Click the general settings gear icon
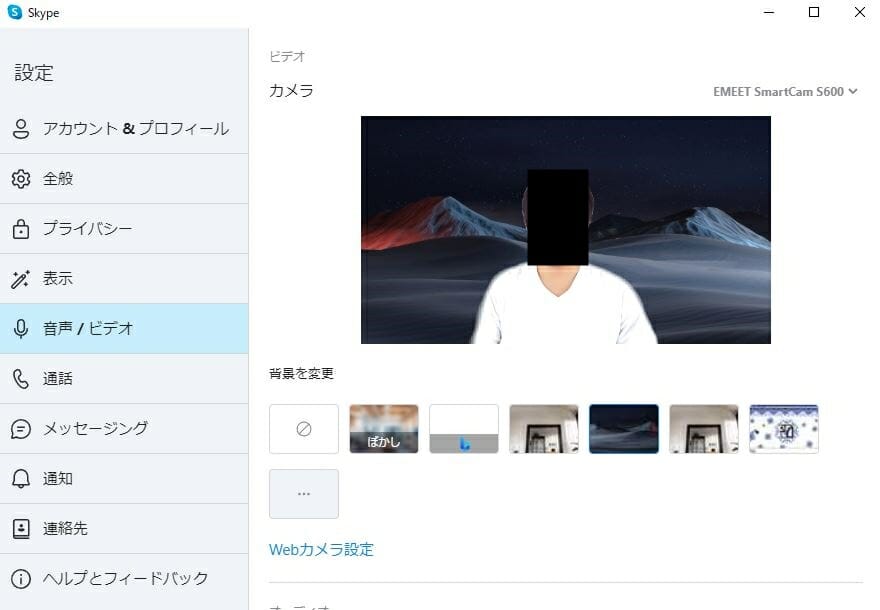 click(x=20, y=179)
